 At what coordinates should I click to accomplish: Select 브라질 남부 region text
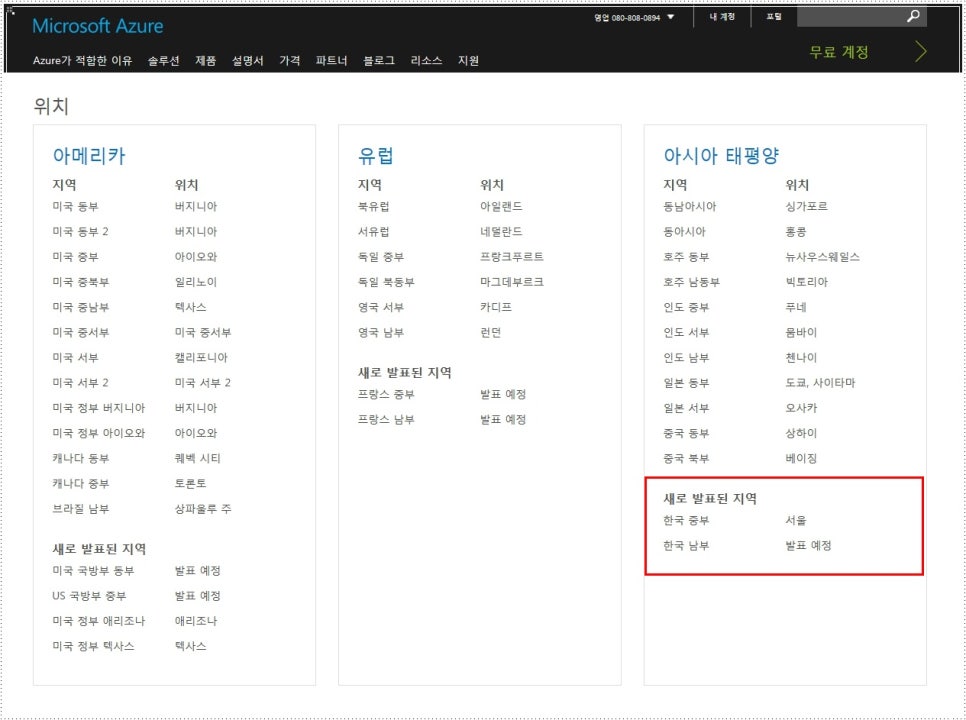(x=81, y=509)
